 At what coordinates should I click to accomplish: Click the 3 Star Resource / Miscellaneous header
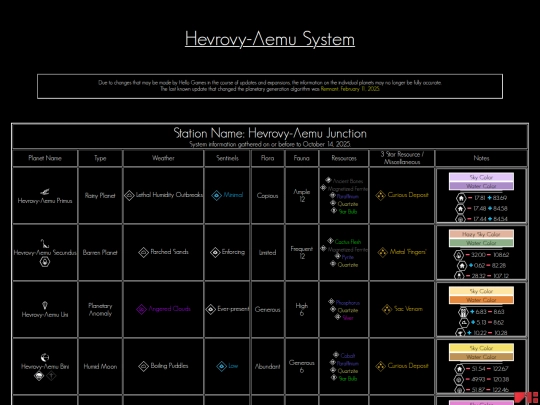(x=402, y=158)
